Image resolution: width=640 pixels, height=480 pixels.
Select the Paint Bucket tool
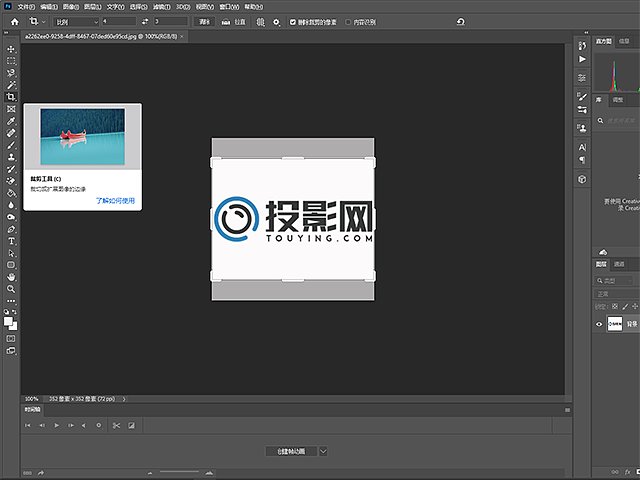[x=11, y=193]
